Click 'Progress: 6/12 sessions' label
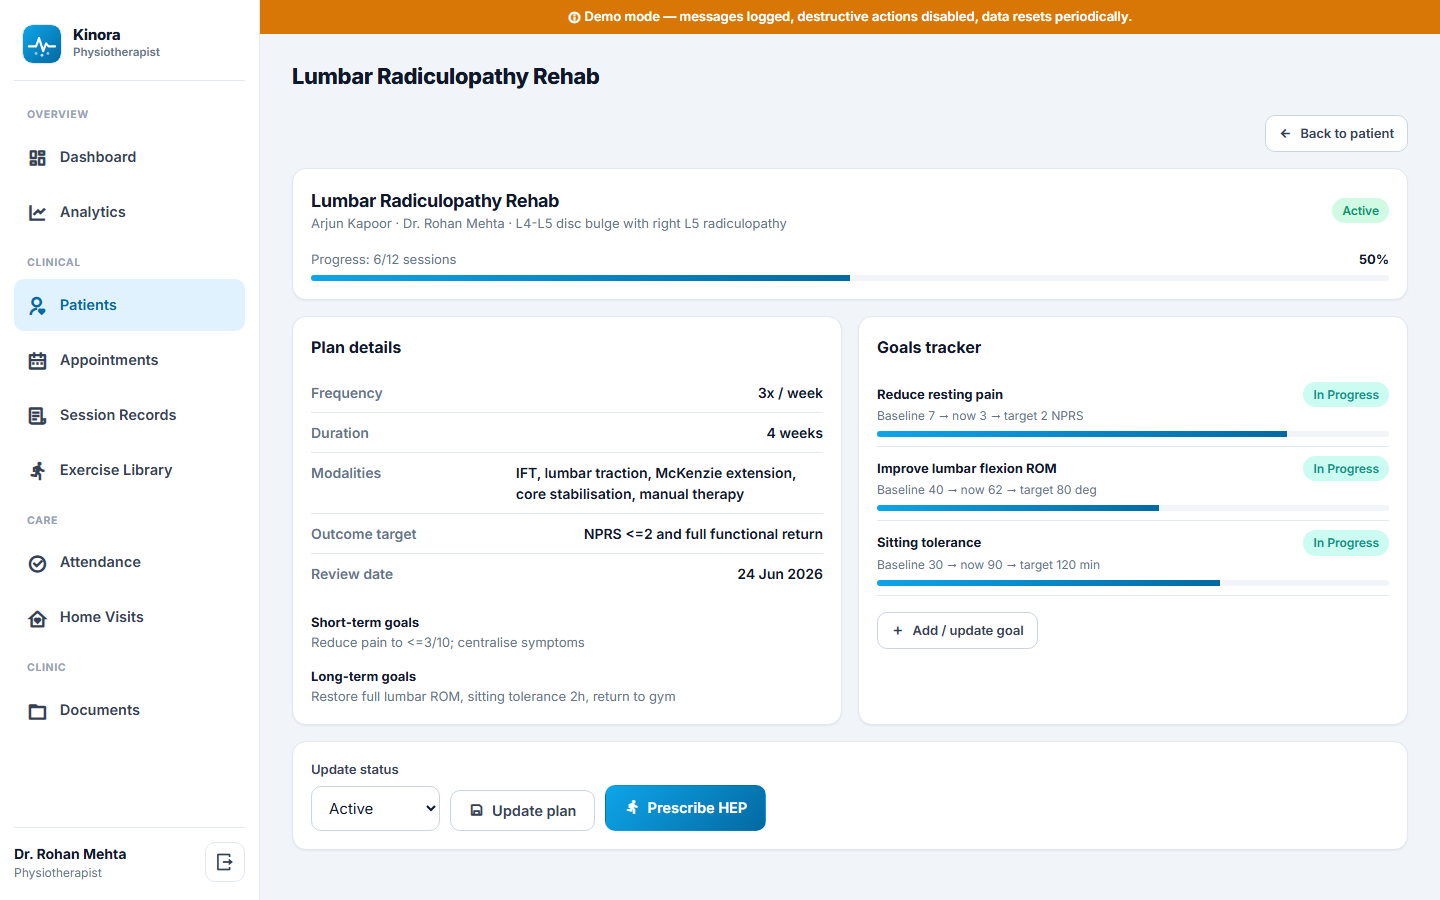The image size is (1440, 900). [383, 259]
